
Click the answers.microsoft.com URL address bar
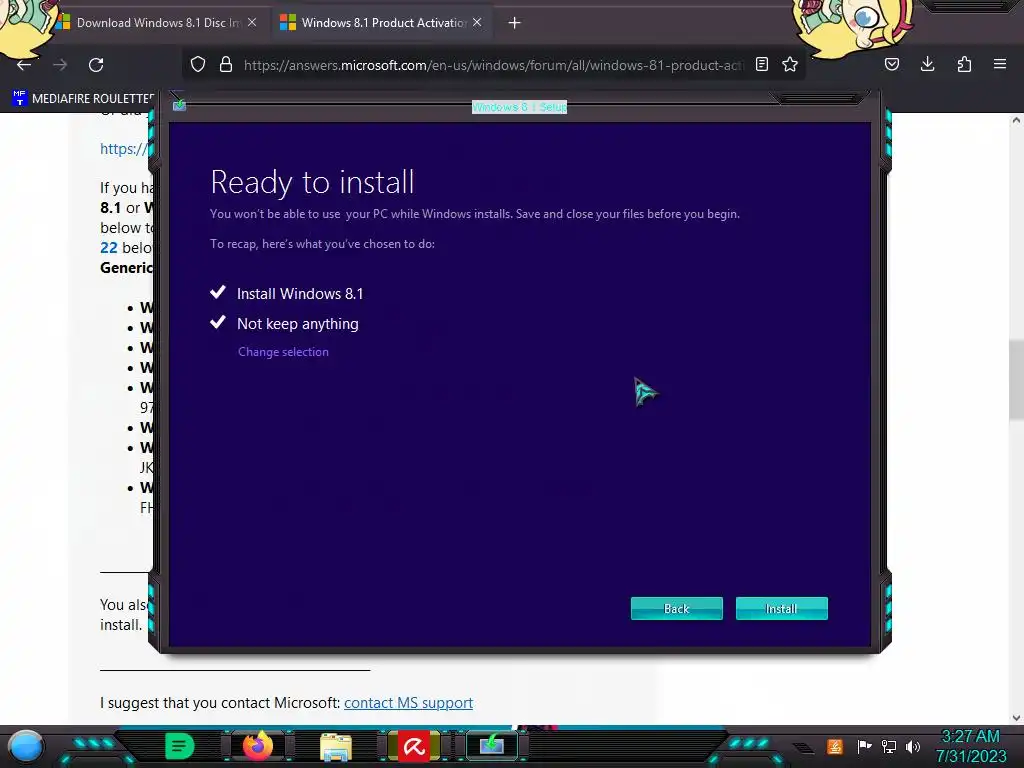[493, 65]
